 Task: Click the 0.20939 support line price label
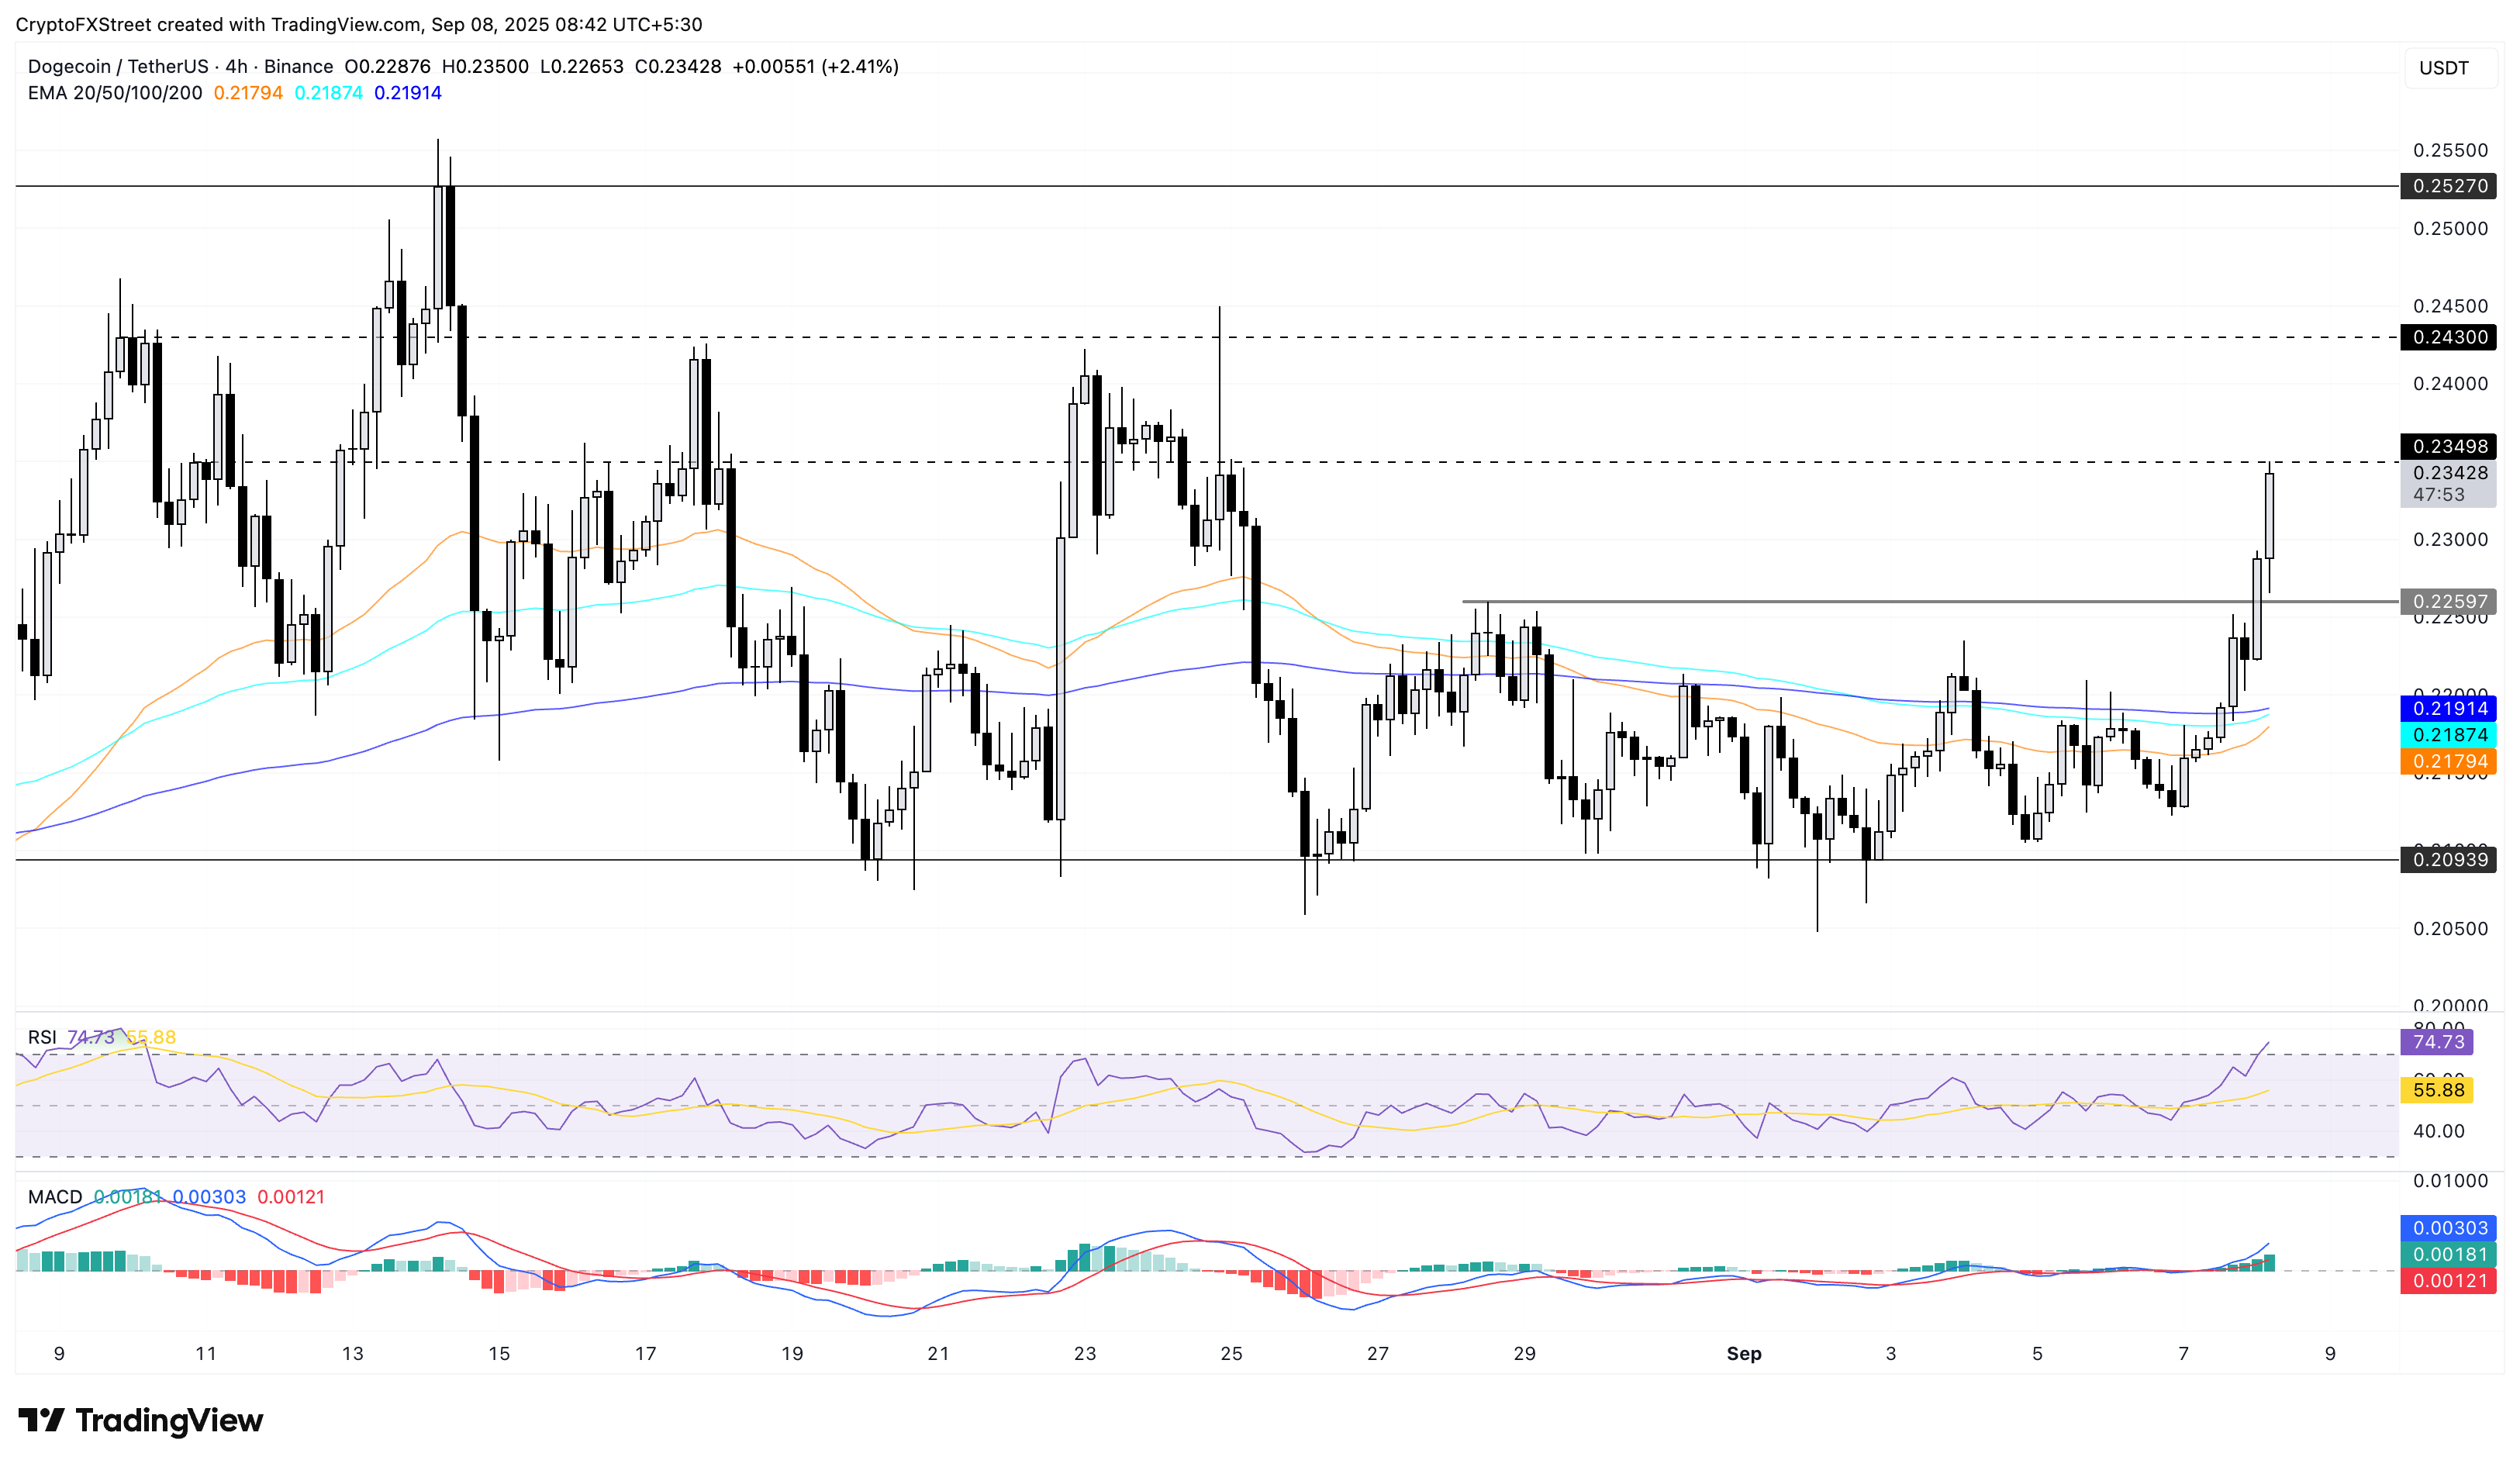point(2449,859)
